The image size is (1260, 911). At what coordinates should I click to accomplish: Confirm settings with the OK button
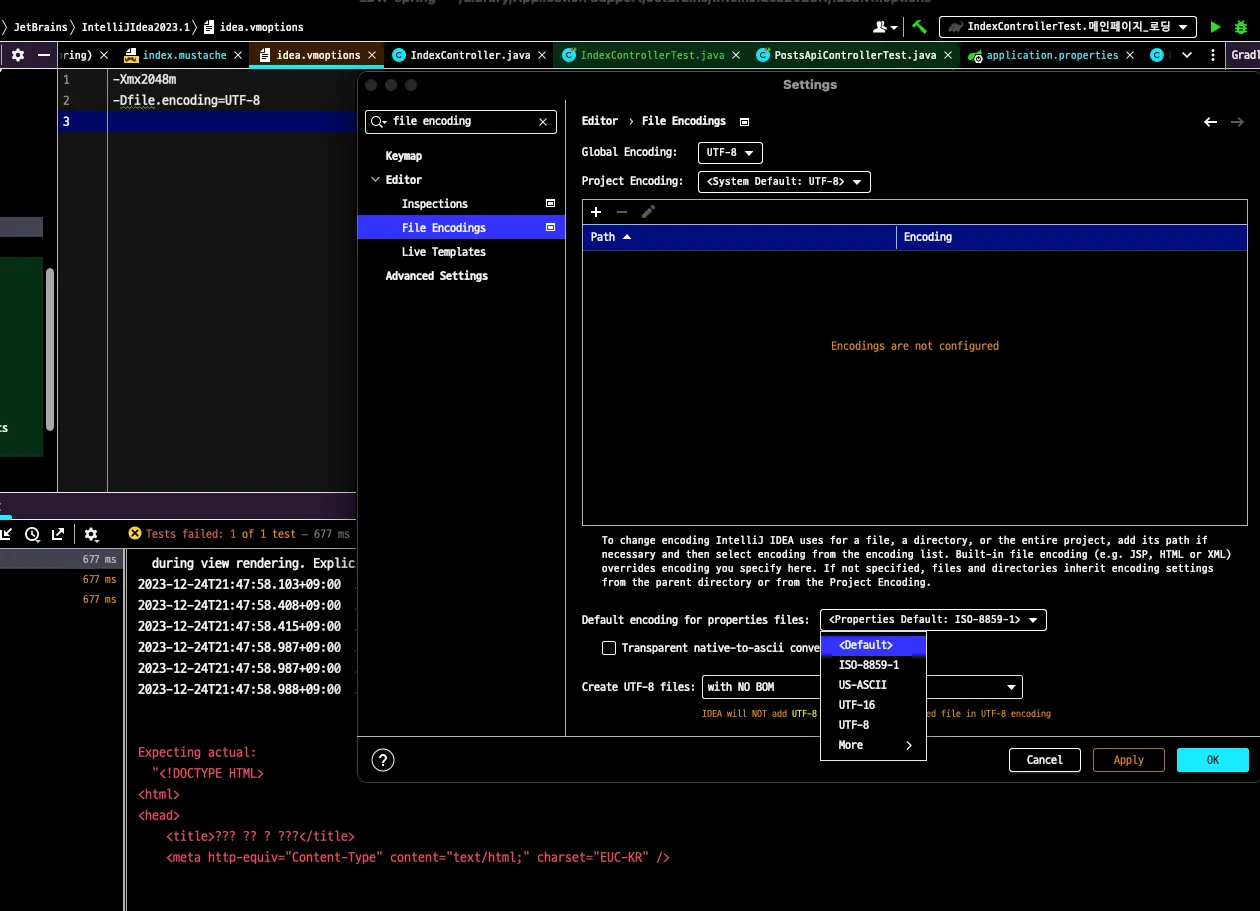(x=1212, y=760)
